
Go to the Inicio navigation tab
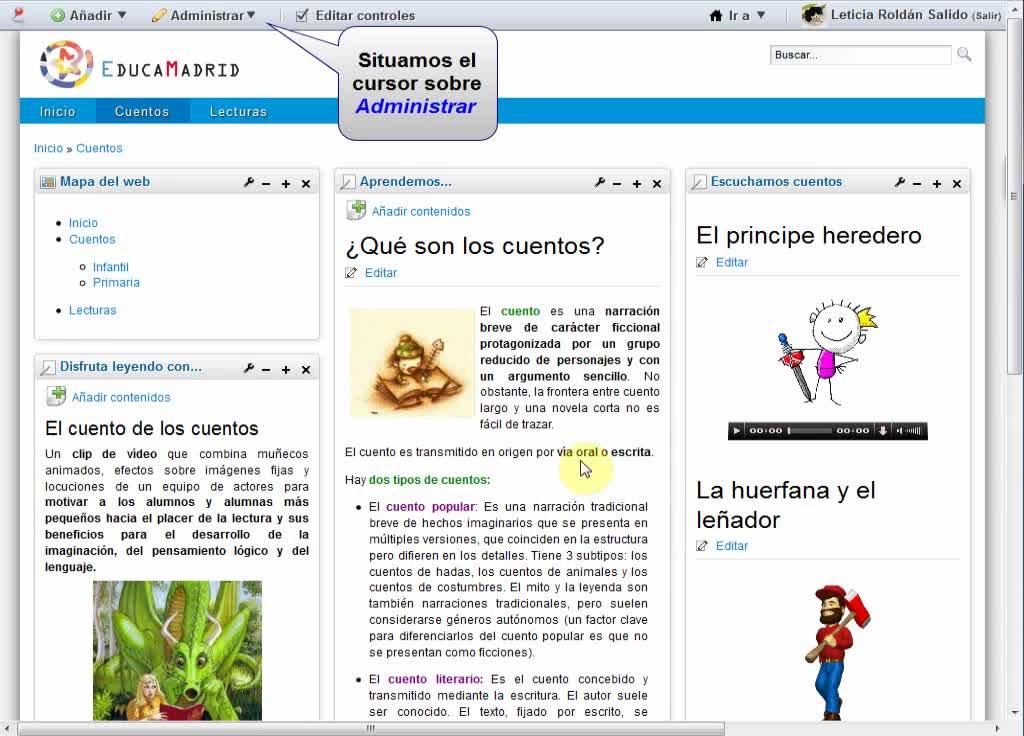click(57, 111)
